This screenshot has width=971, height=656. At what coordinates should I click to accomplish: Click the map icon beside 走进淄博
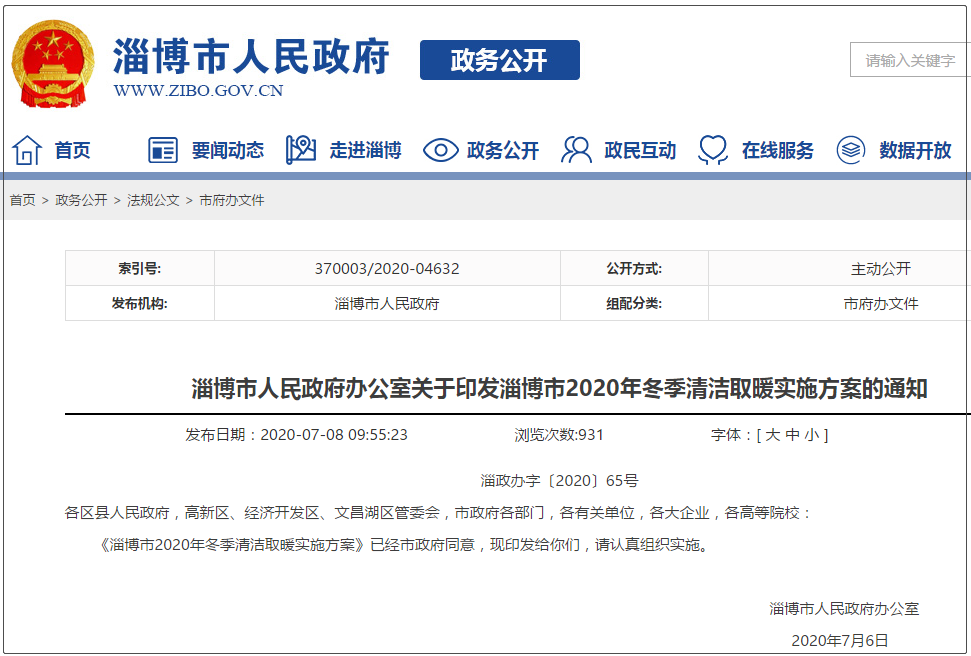pos(300,150)
